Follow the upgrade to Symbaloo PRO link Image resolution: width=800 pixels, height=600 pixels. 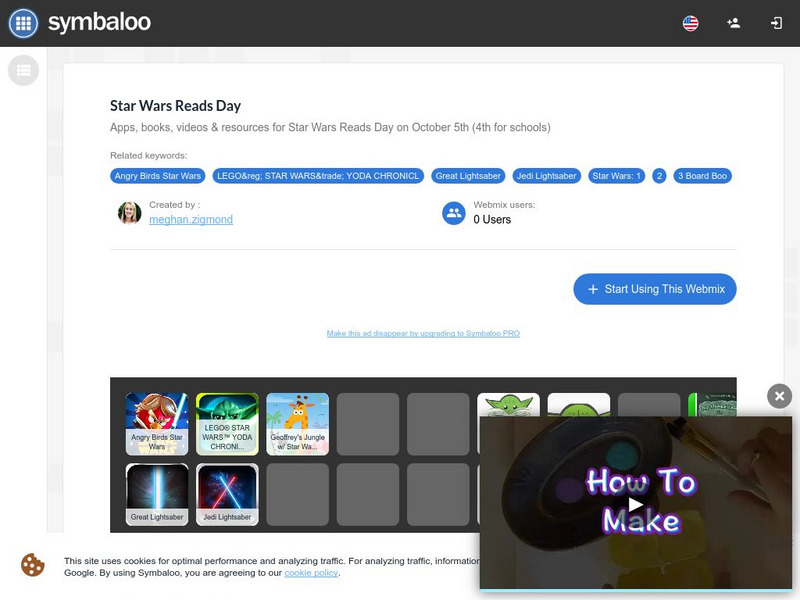point(423,333)
